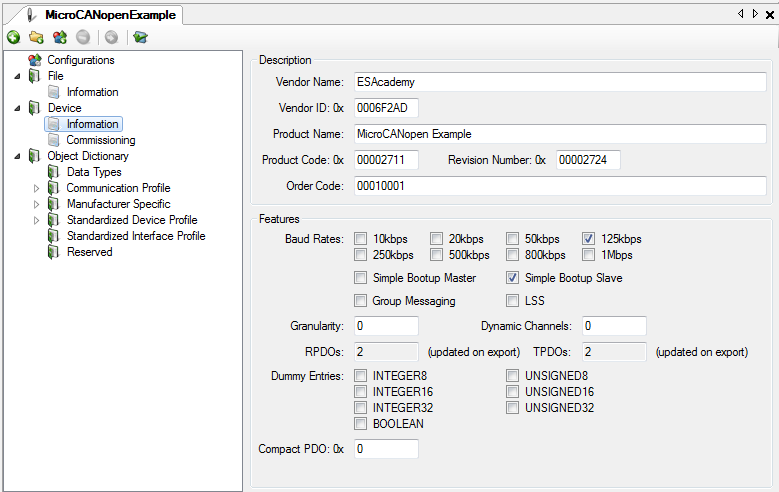The height and width of the screenshot is (492, 779).
Task: Toggle the LSS feature checkbox
Action: pos(513,301)
